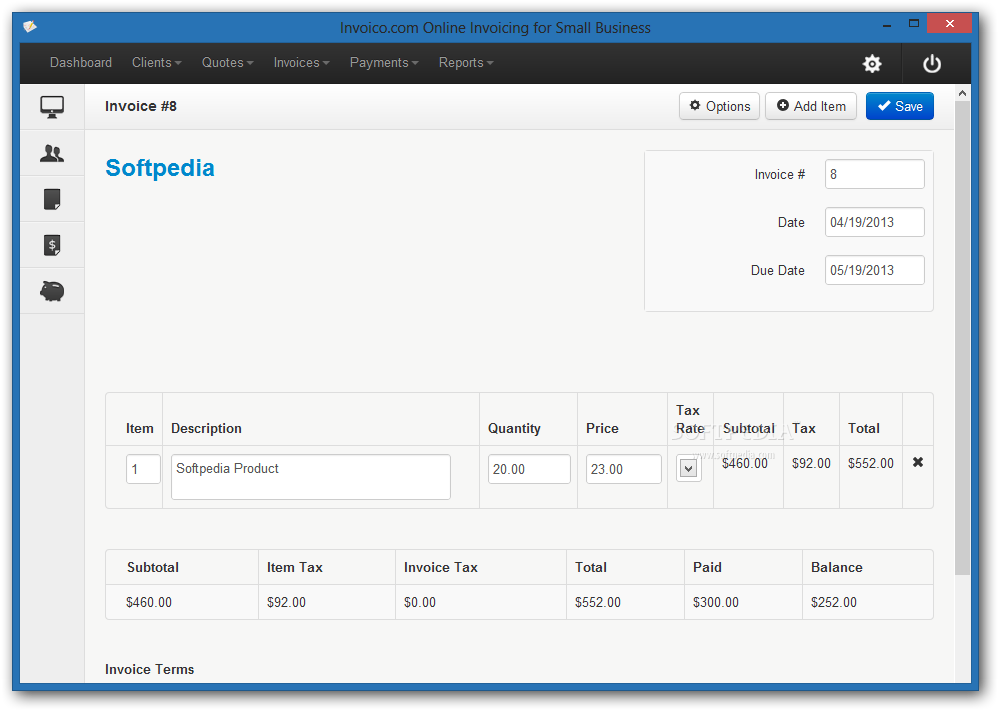Expand the Payments menu
Viewport: 999px width, 711px height.
pyautogui.click(x=384, y=62)
